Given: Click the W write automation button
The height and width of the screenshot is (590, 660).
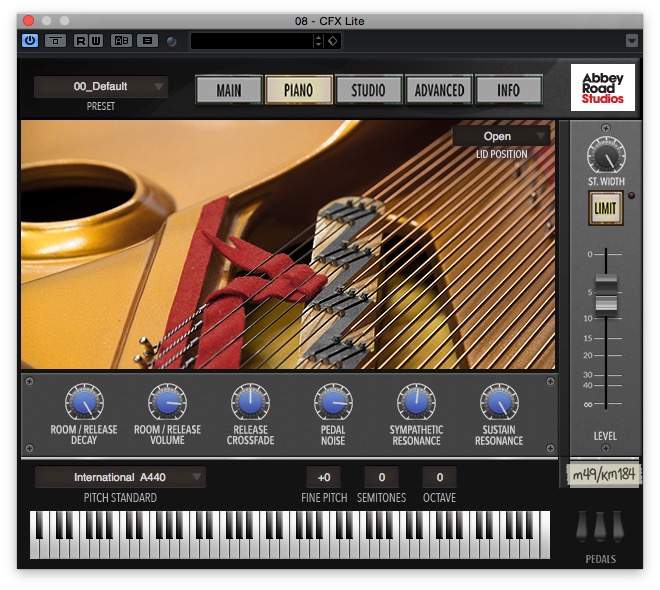Looking at the screenshot, I should pyautogui.click(x=96, y=41).
